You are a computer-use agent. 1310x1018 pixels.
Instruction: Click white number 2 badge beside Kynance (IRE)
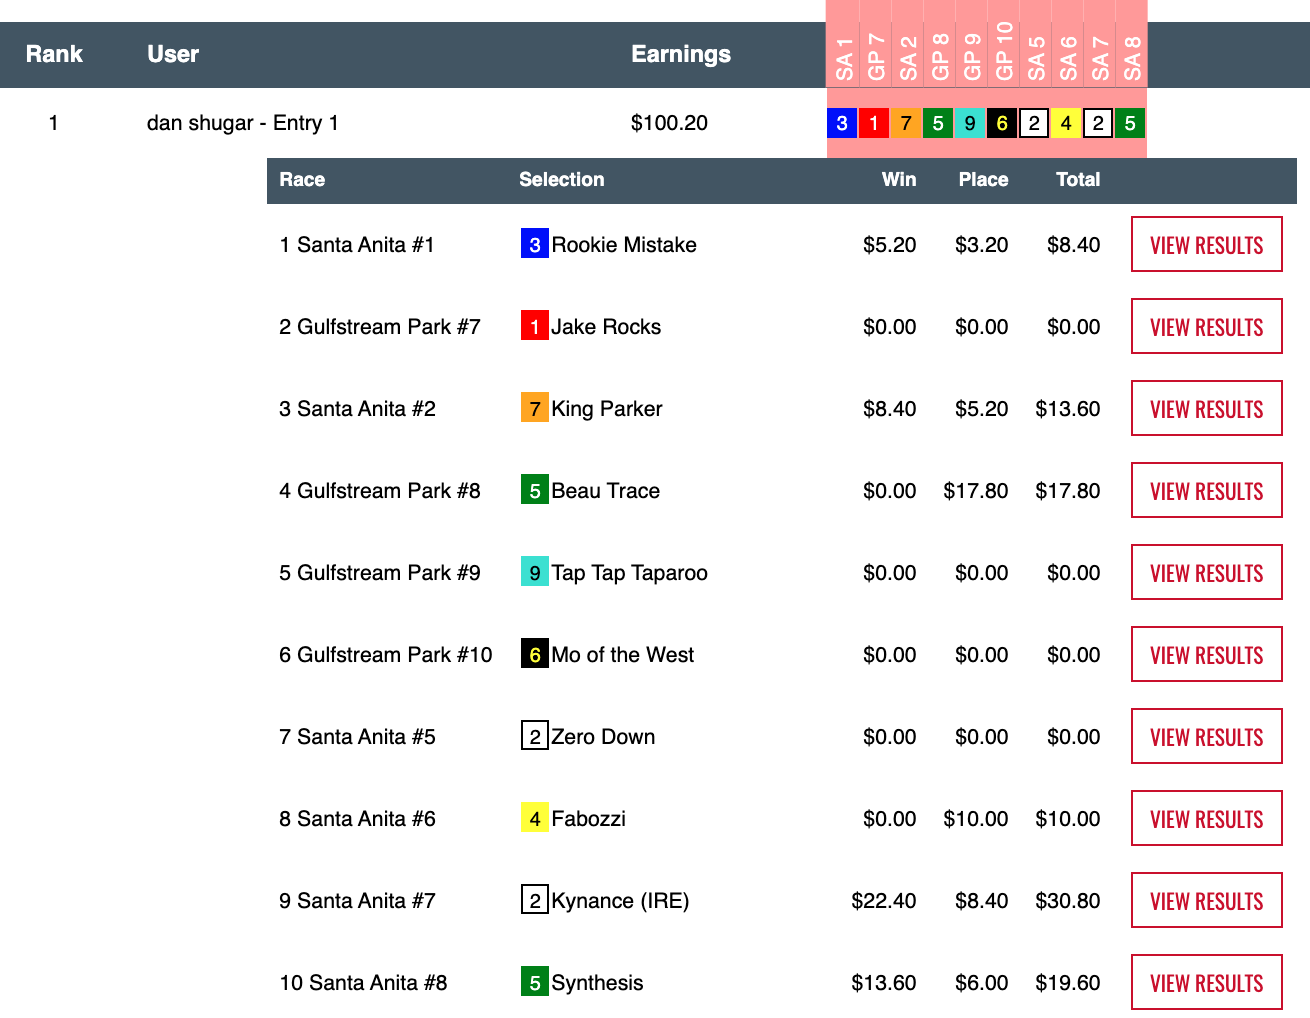(x=534, y=901)
